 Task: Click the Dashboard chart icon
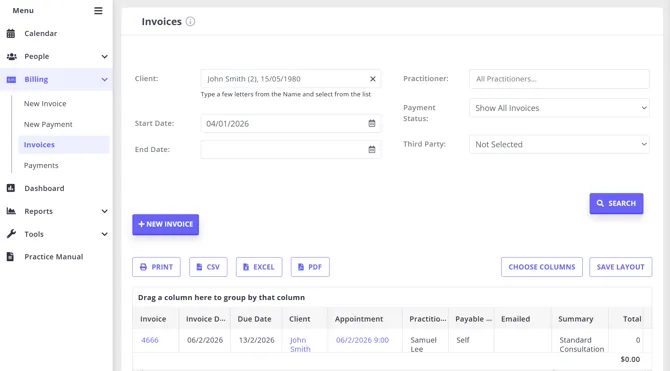pos(11,188)
